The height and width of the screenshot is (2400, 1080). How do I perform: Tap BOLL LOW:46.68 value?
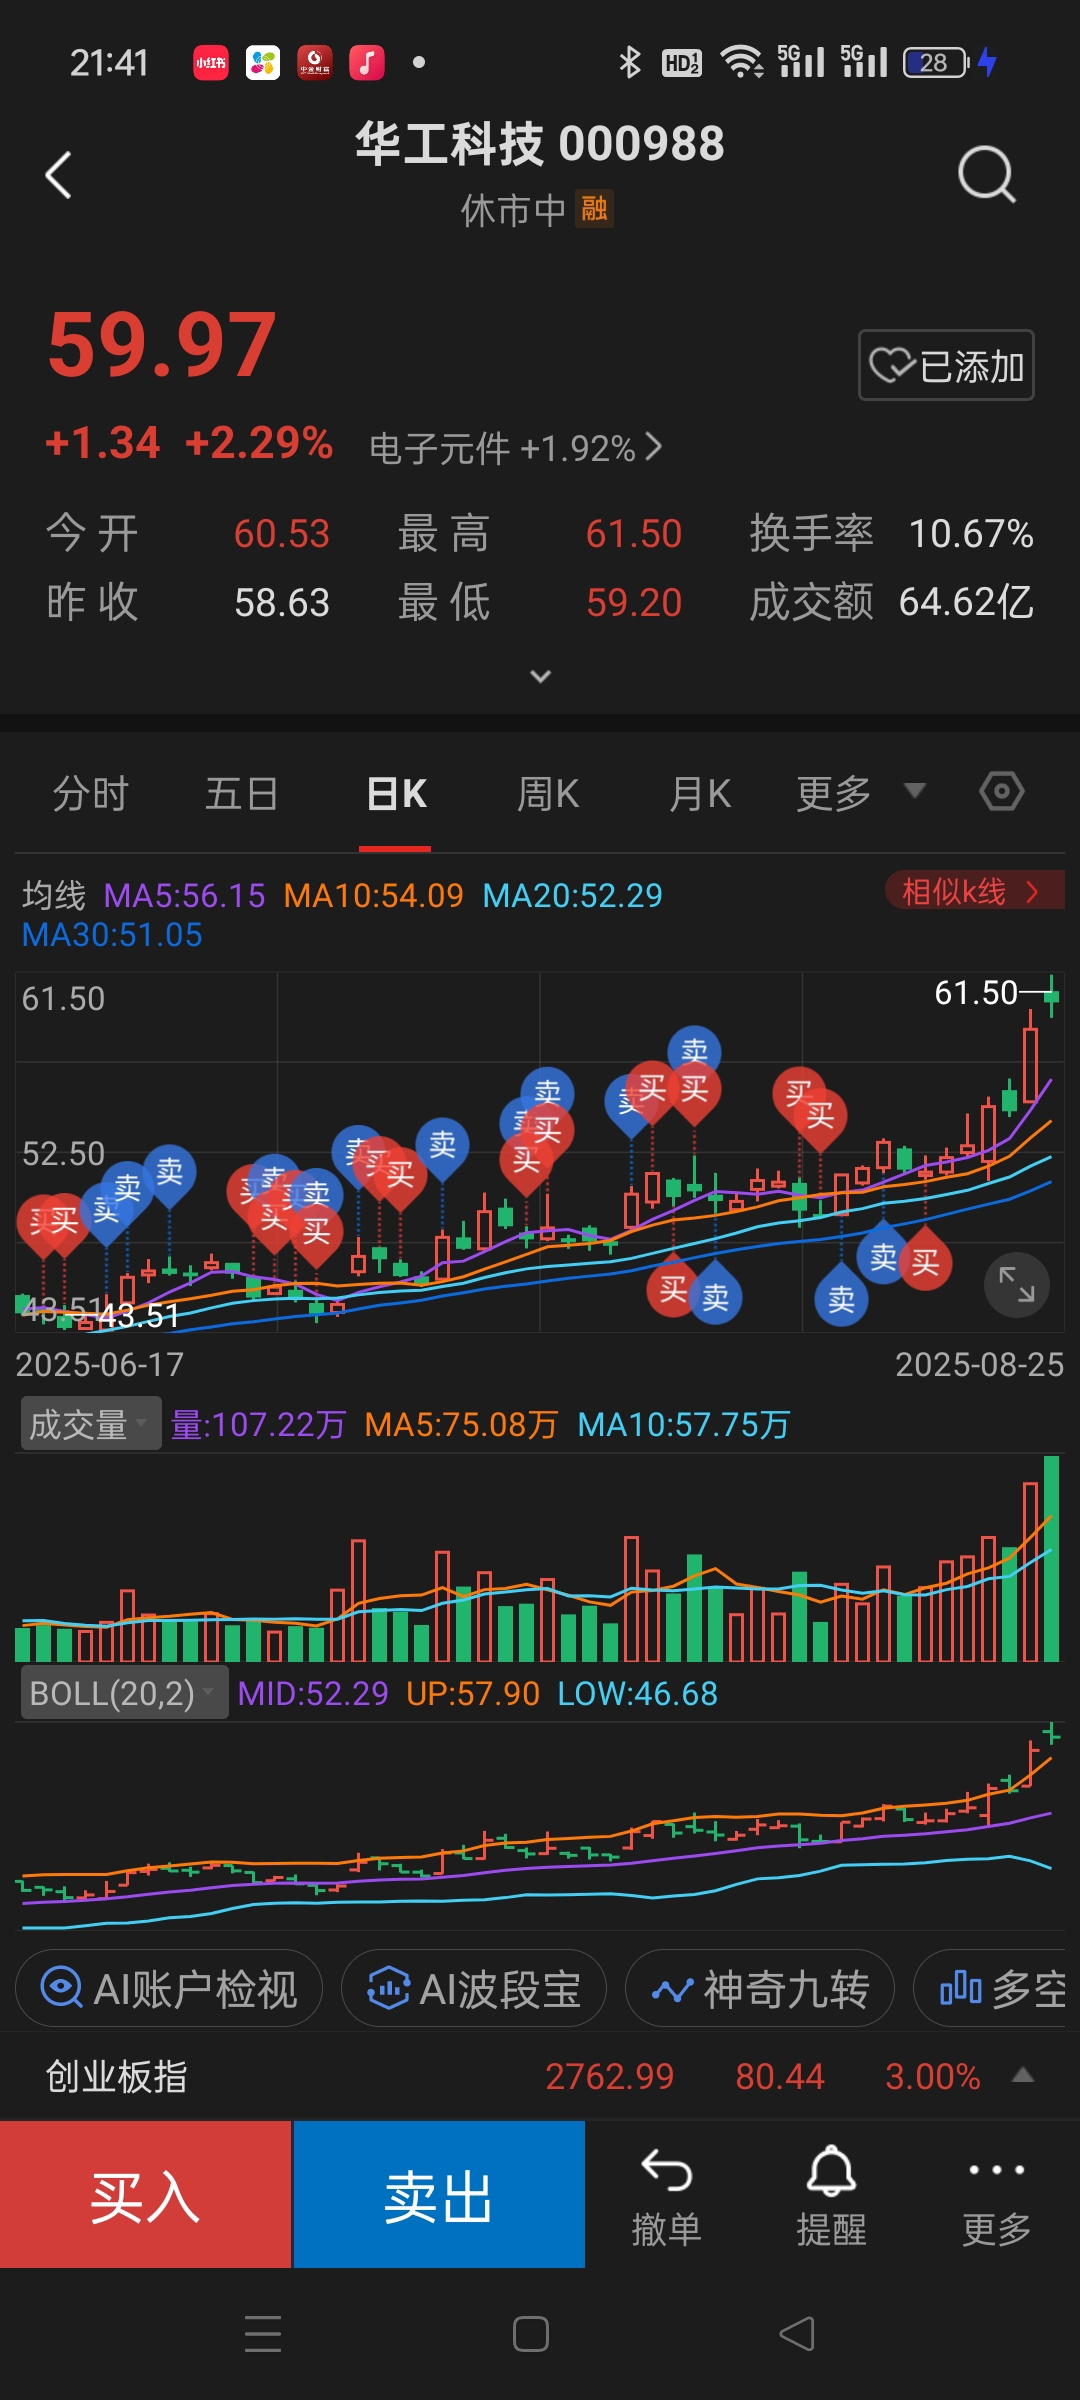pos(637,1693)
